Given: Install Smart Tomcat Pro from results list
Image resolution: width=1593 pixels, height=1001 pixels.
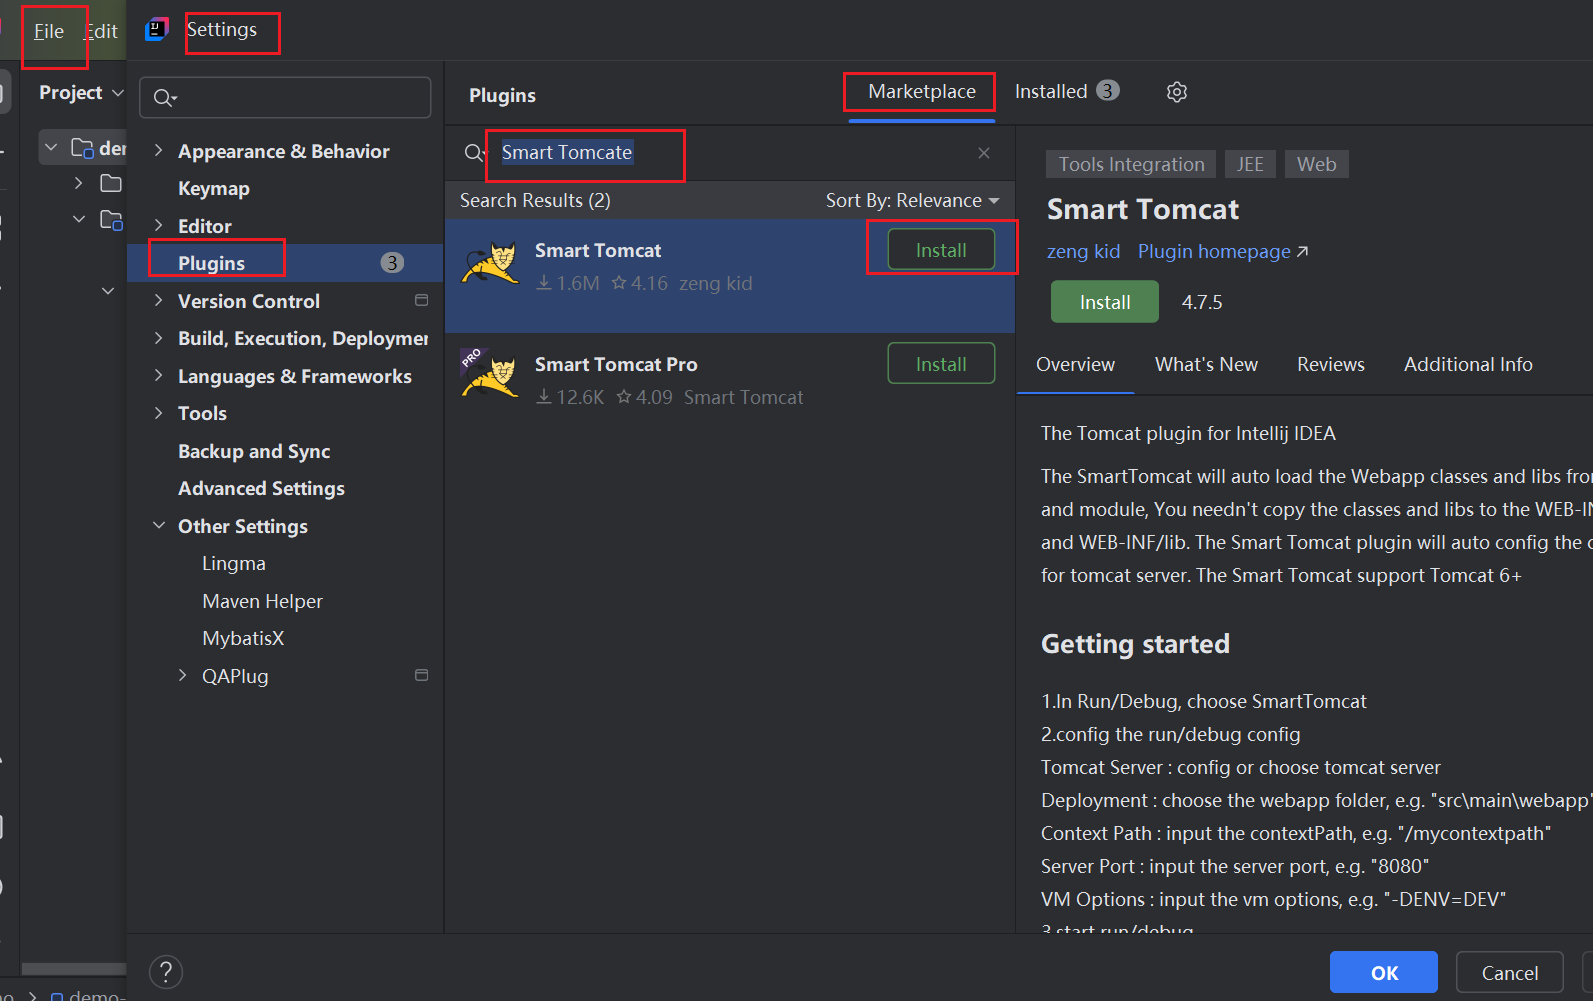Looking at the screenshot, I should 941,364.
